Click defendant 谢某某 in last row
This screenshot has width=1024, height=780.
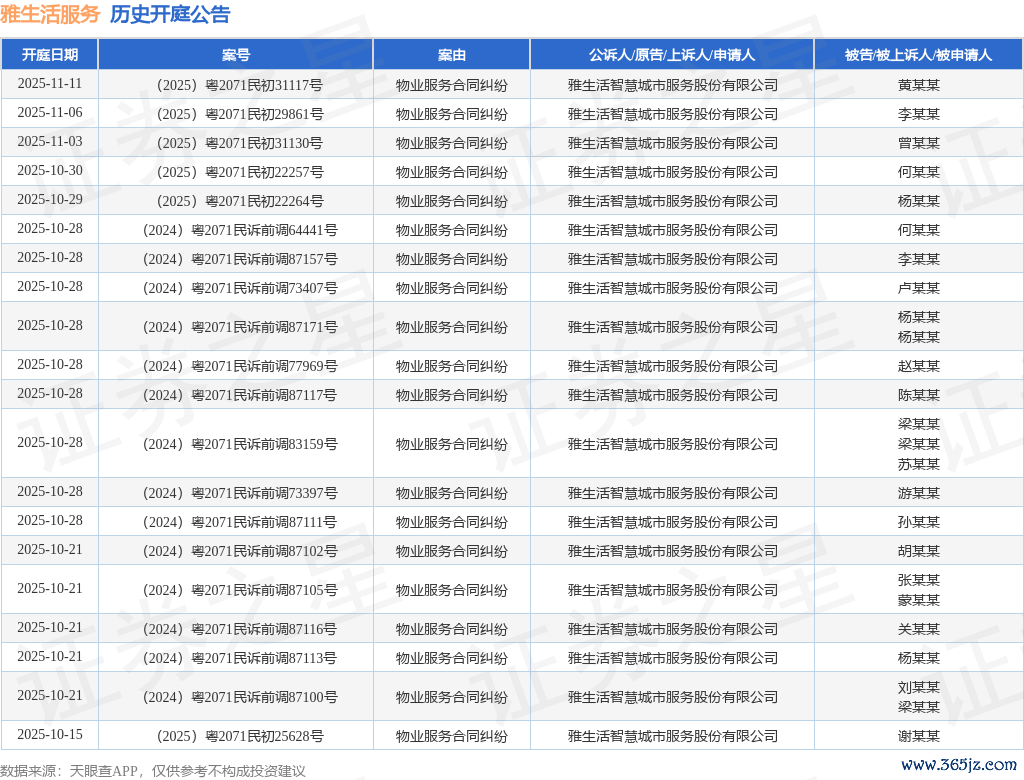918,736
